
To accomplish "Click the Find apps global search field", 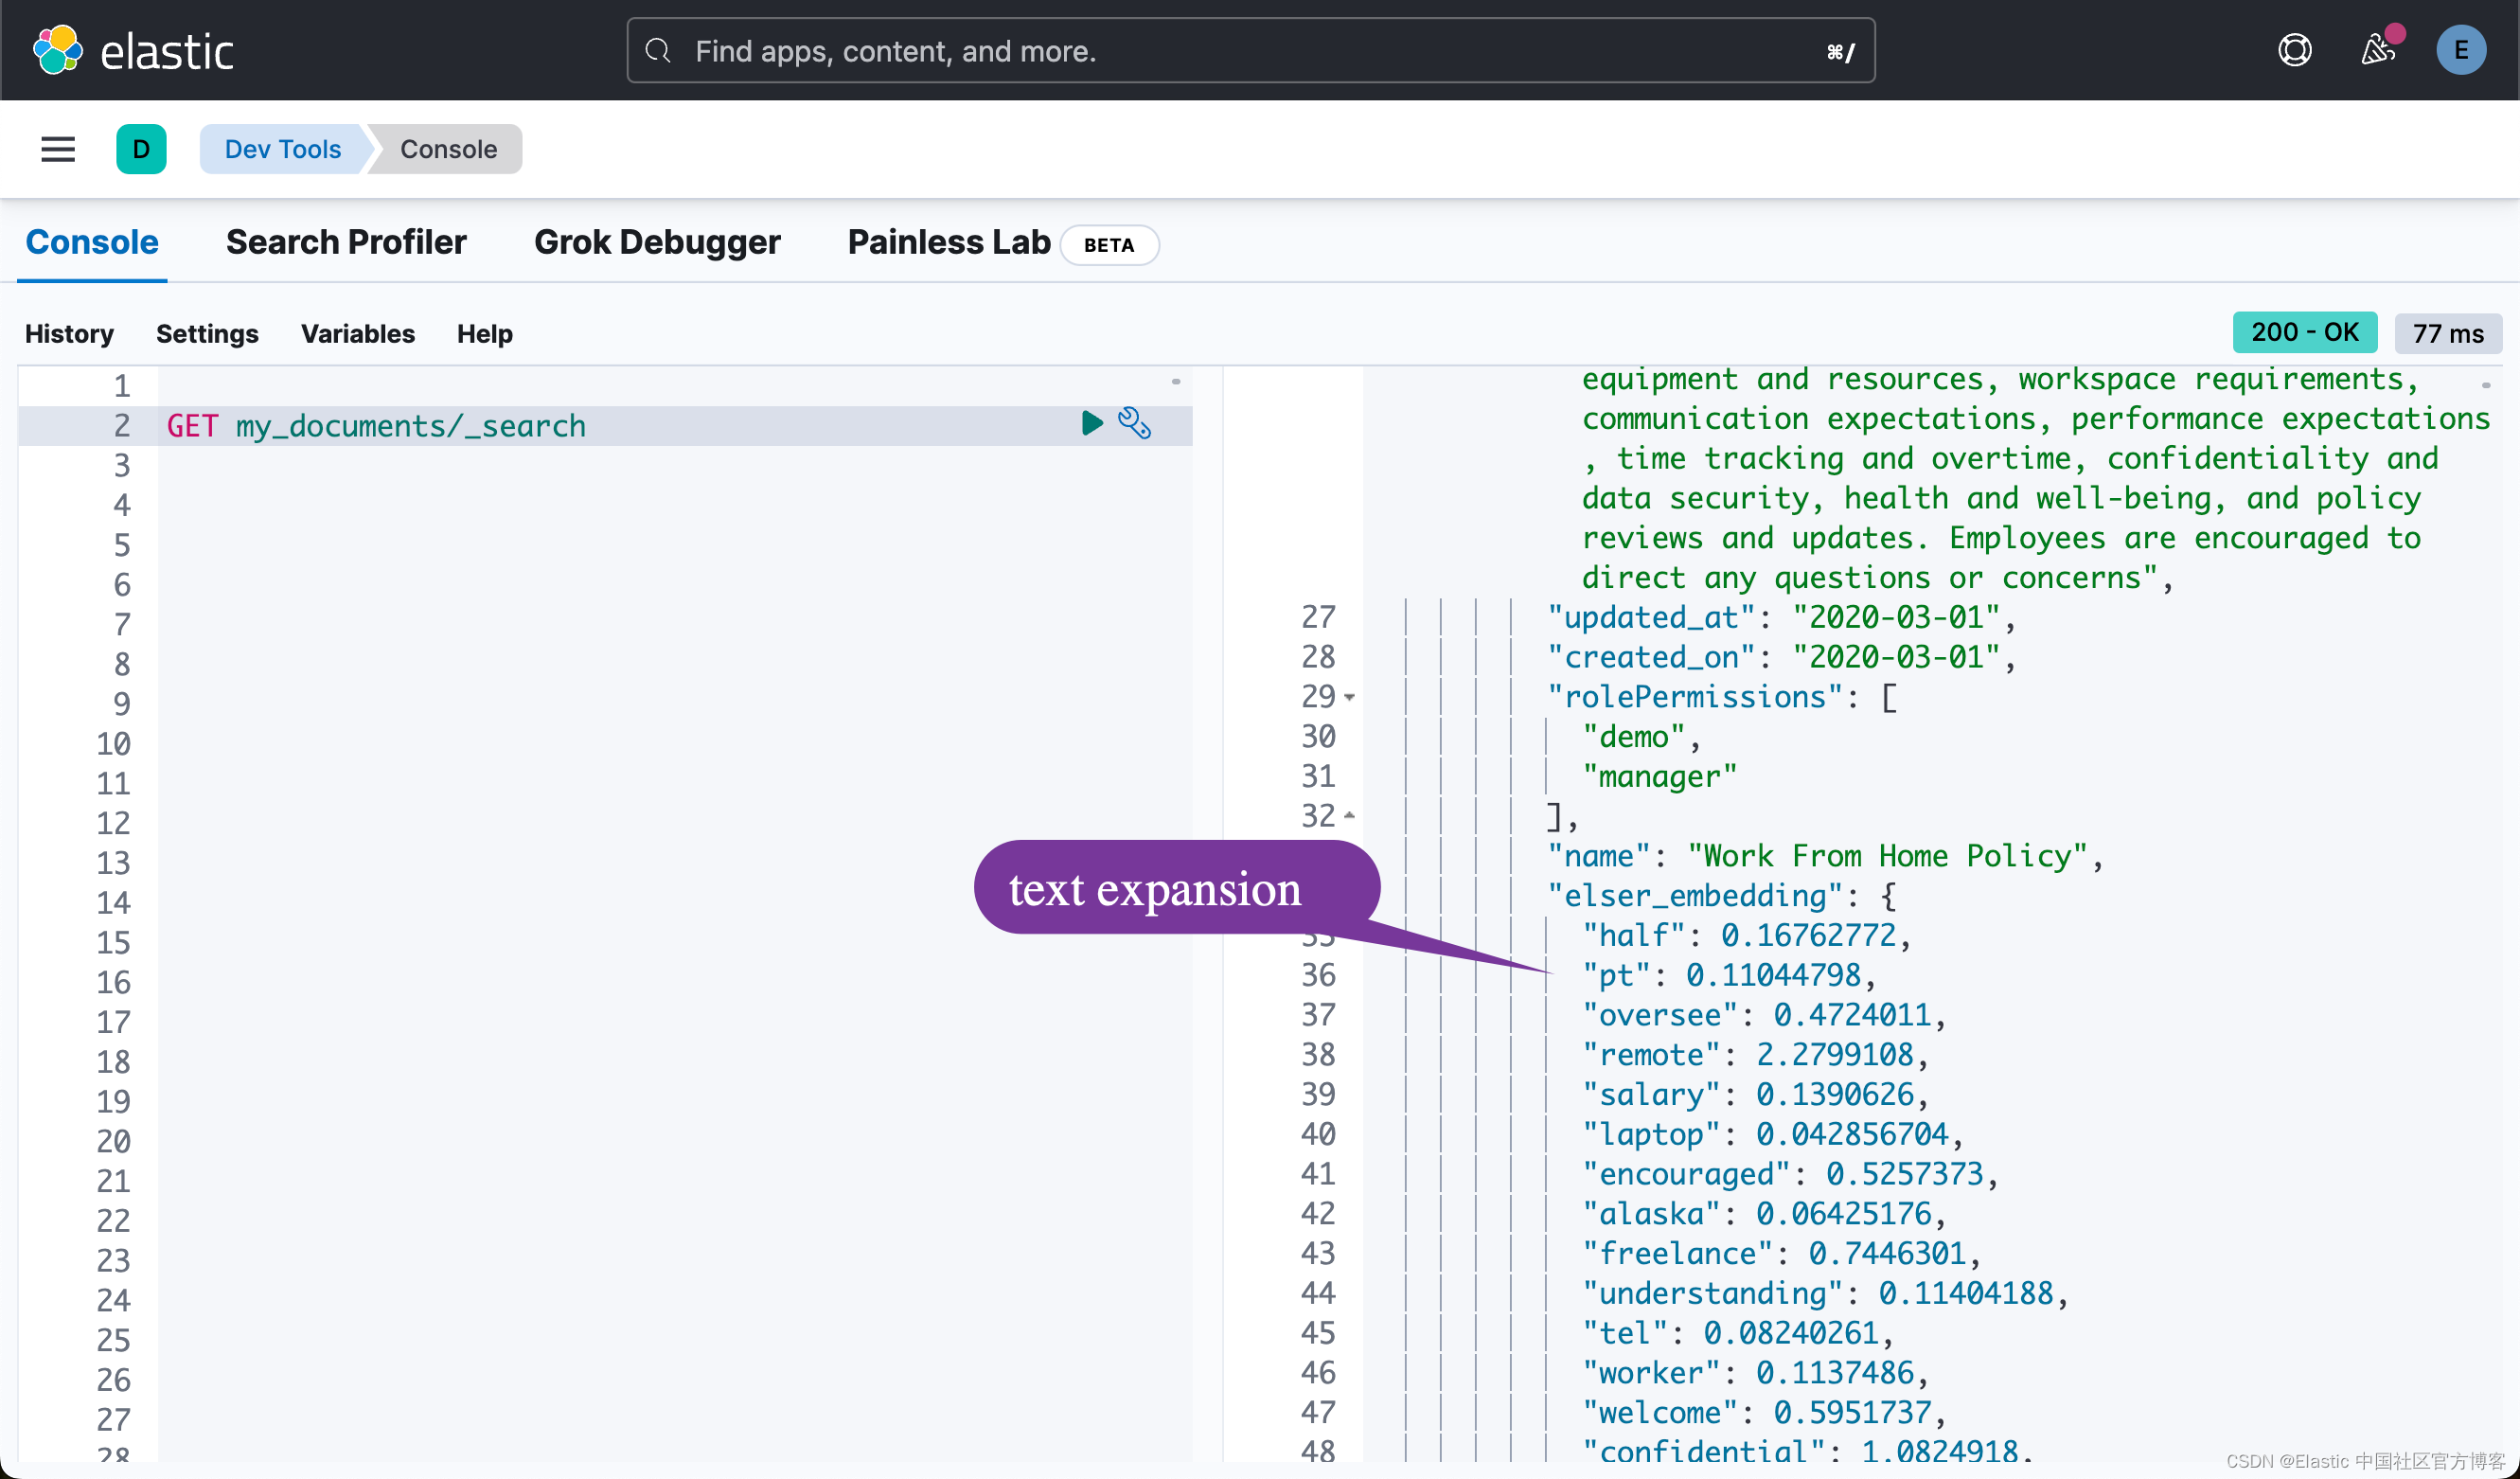I will [1249, 50].
